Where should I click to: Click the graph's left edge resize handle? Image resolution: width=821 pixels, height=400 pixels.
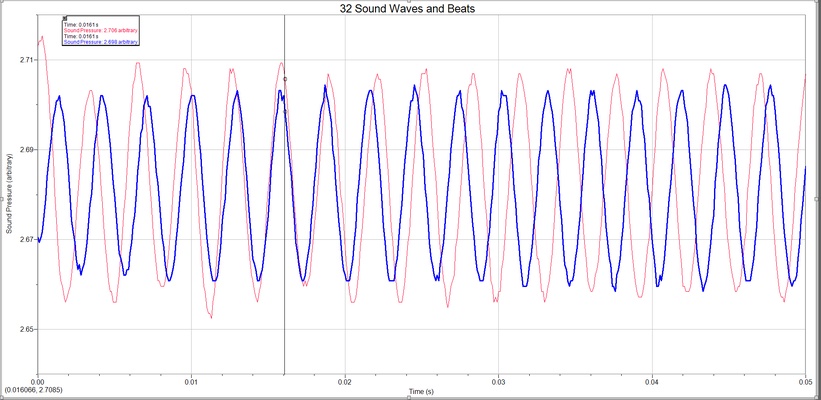pos(1,199)
